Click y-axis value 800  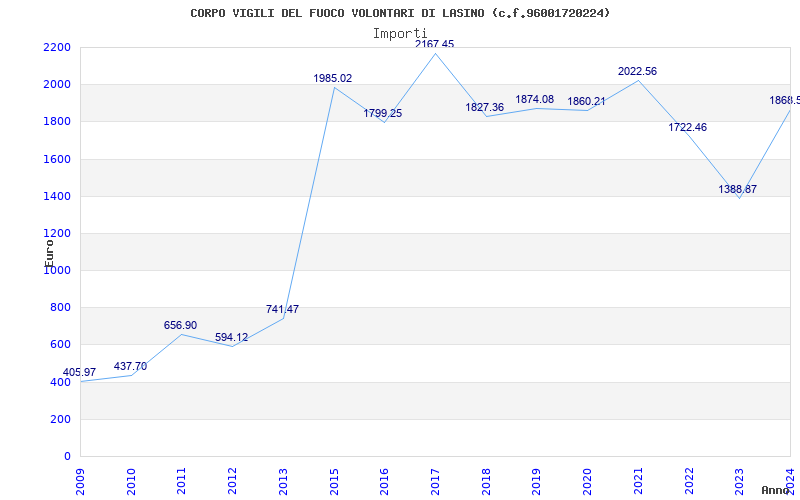click(61, 308)
